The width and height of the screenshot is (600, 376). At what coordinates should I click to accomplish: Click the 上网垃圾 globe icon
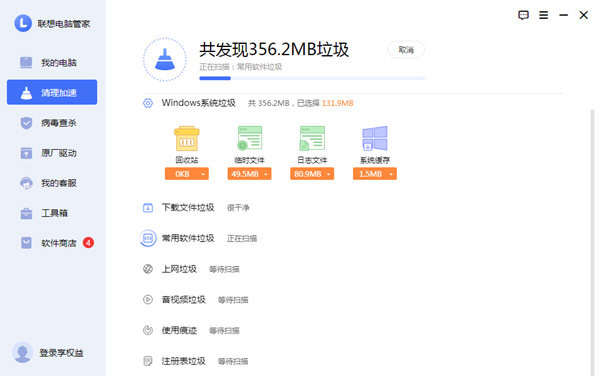click(x=148, y=269)
